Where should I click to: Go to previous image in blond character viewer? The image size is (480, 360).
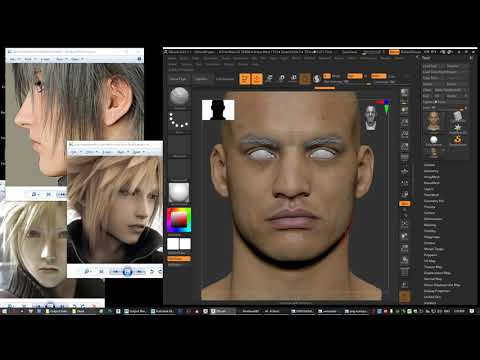click(116, 272)
